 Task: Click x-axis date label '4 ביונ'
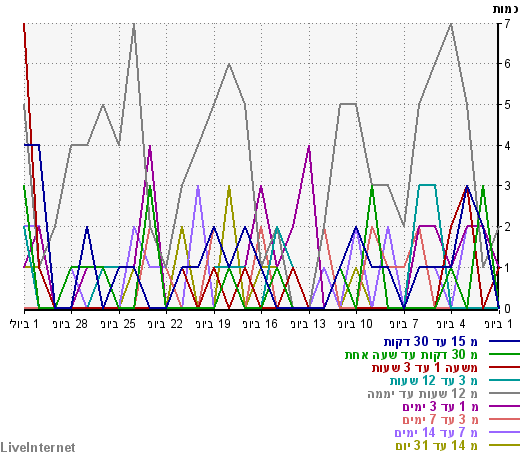(x=451, y=324)
